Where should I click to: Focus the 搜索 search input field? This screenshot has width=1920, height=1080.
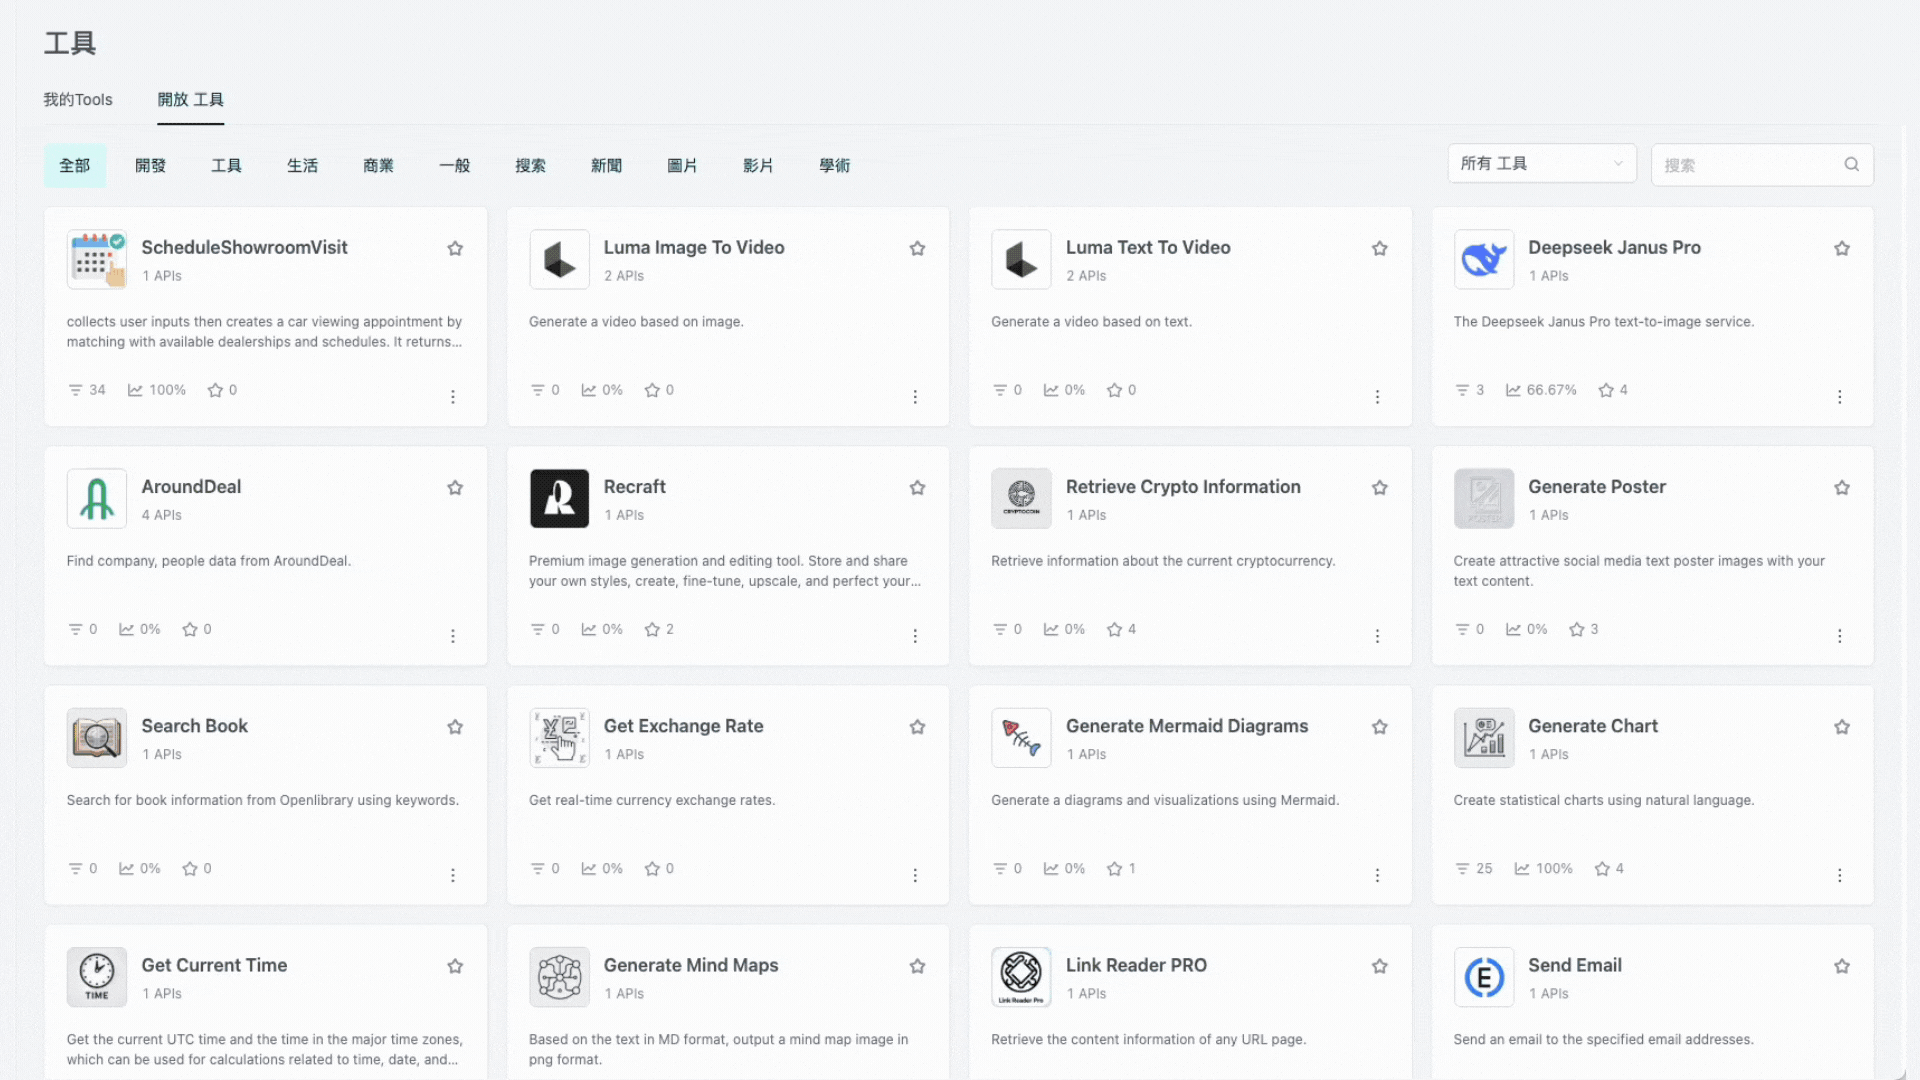(1762, 165)
